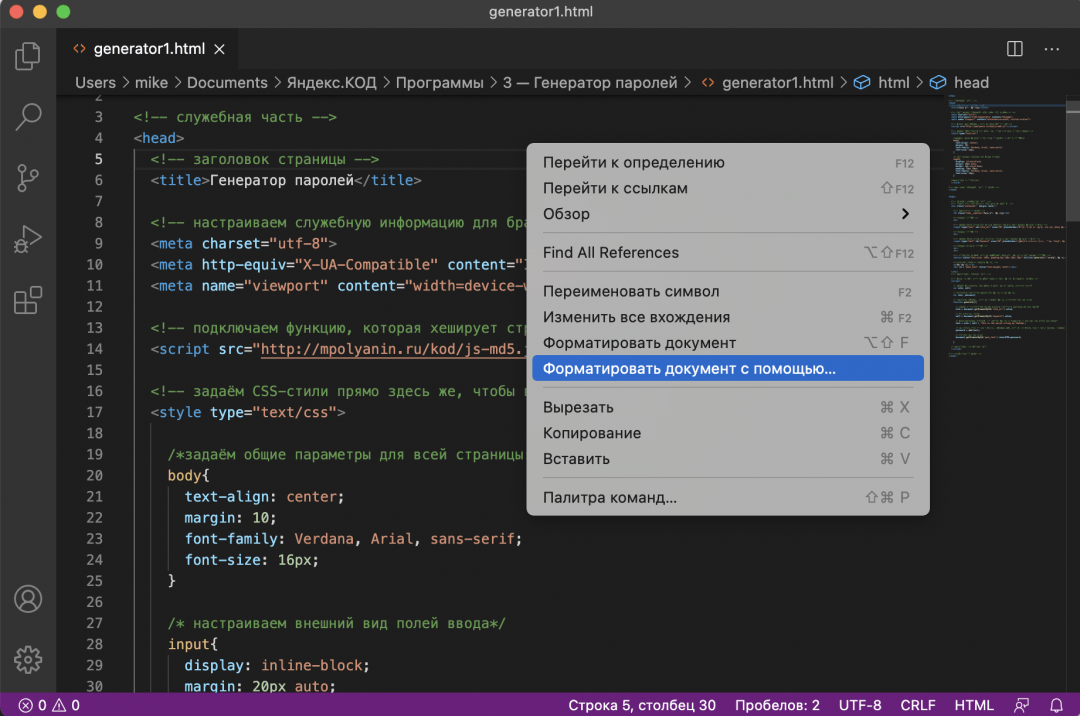Screen dimensions: 1080x716
Task: Click the errors and warnings indicator
Action: click(49, 705)
